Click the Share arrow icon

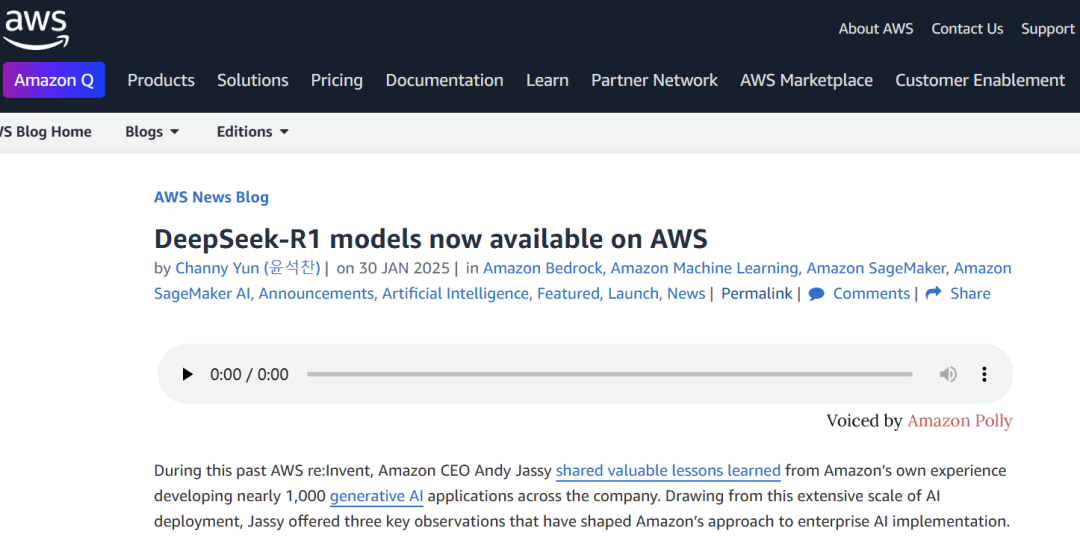coord(933,293)
